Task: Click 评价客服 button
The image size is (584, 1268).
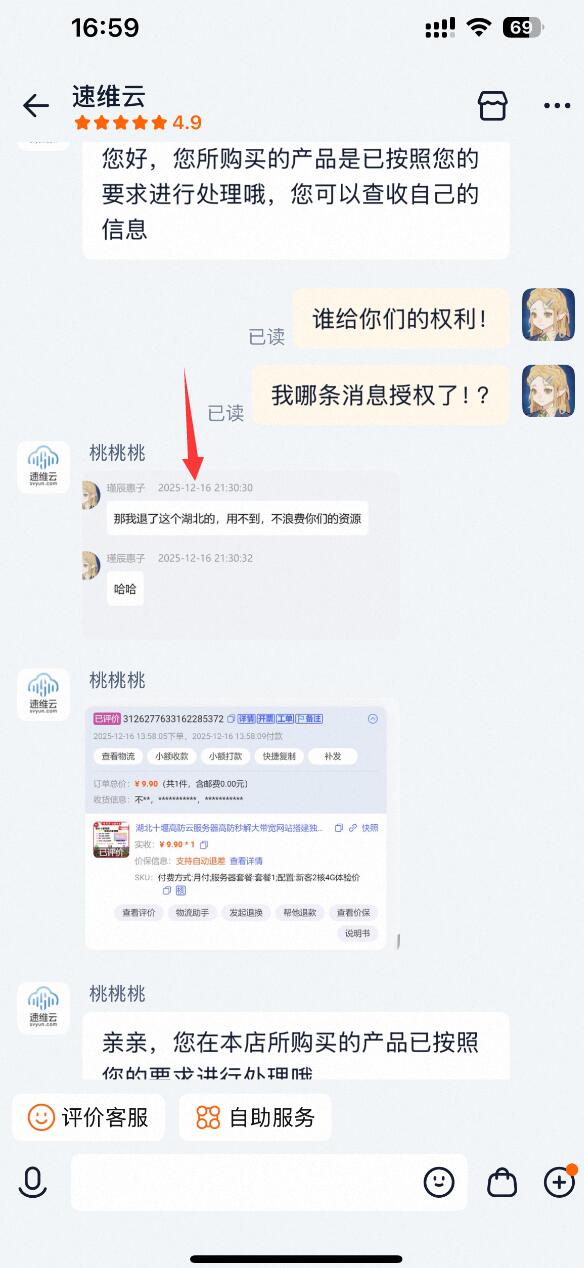Action: (x=89, y=1117)
